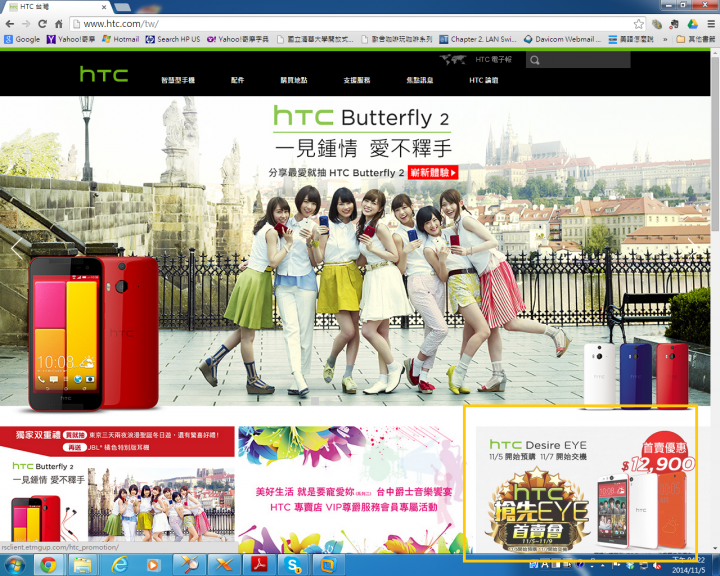Click the taskbar clock showing 2014/11/5

pos(689,565)
